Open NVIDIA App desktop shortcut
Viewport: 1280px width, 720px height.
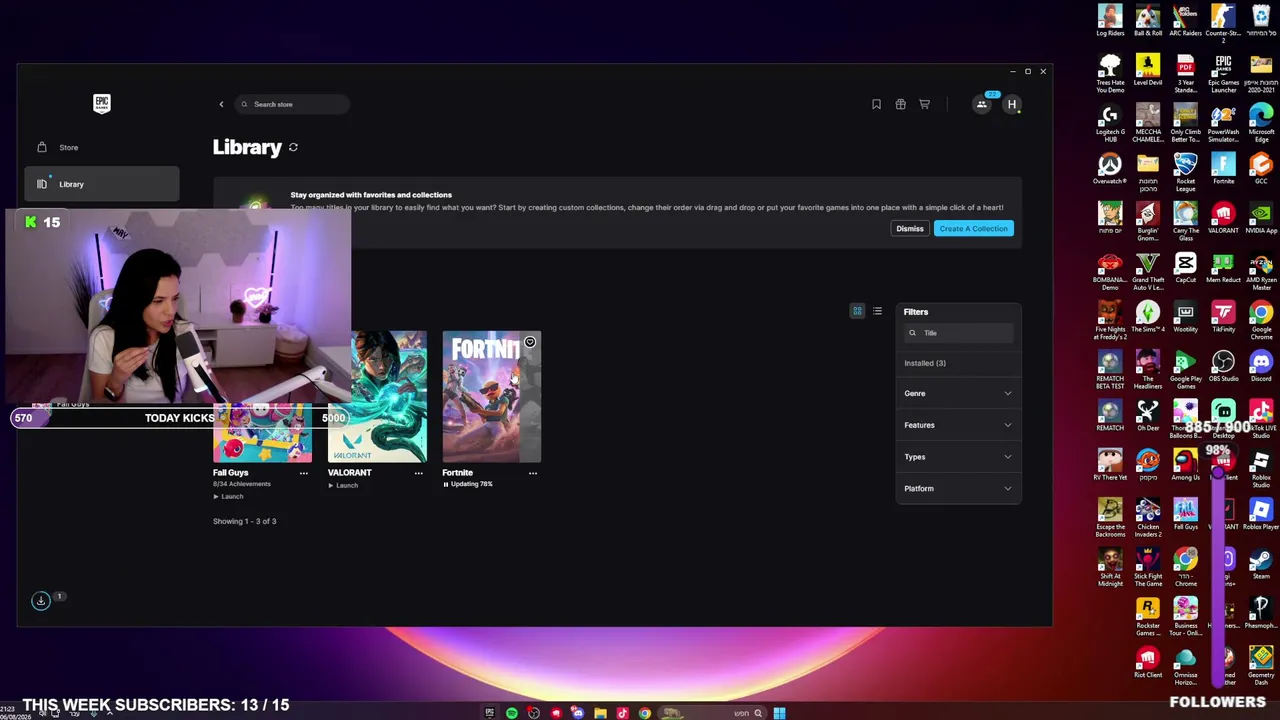click(x=1261, y=218)
